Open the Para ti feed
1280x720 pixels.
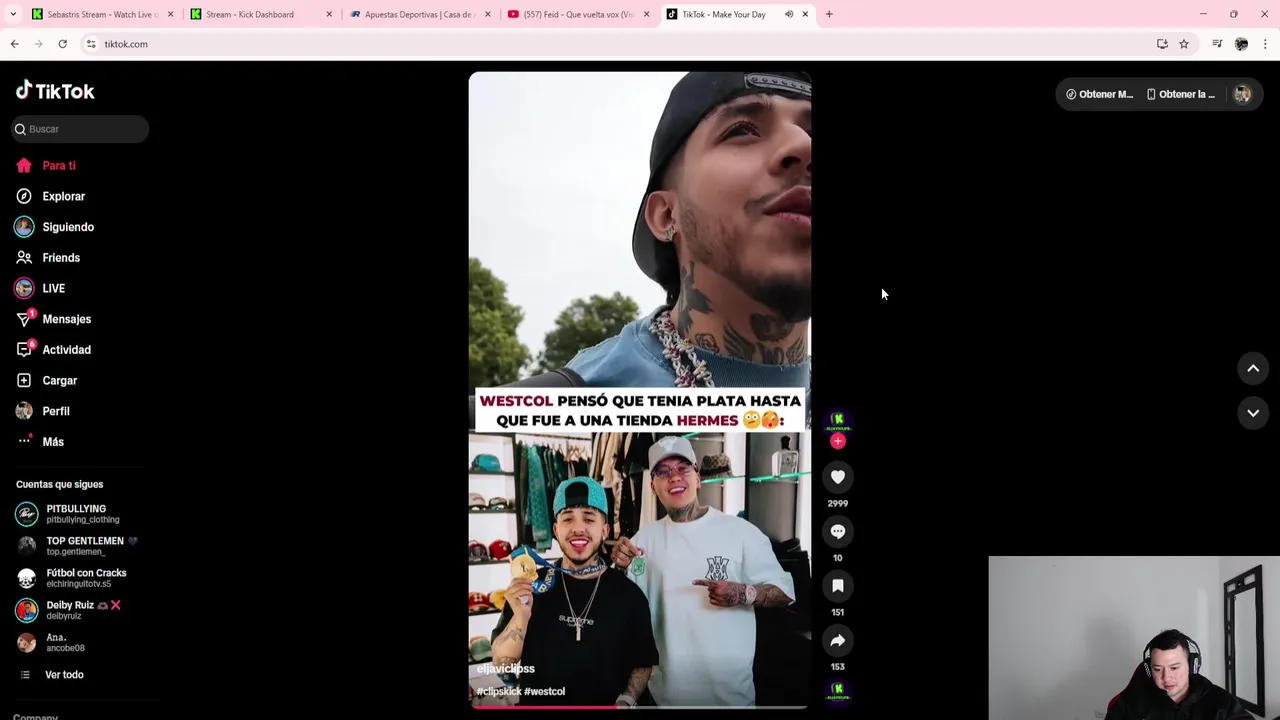pos(59,166)
